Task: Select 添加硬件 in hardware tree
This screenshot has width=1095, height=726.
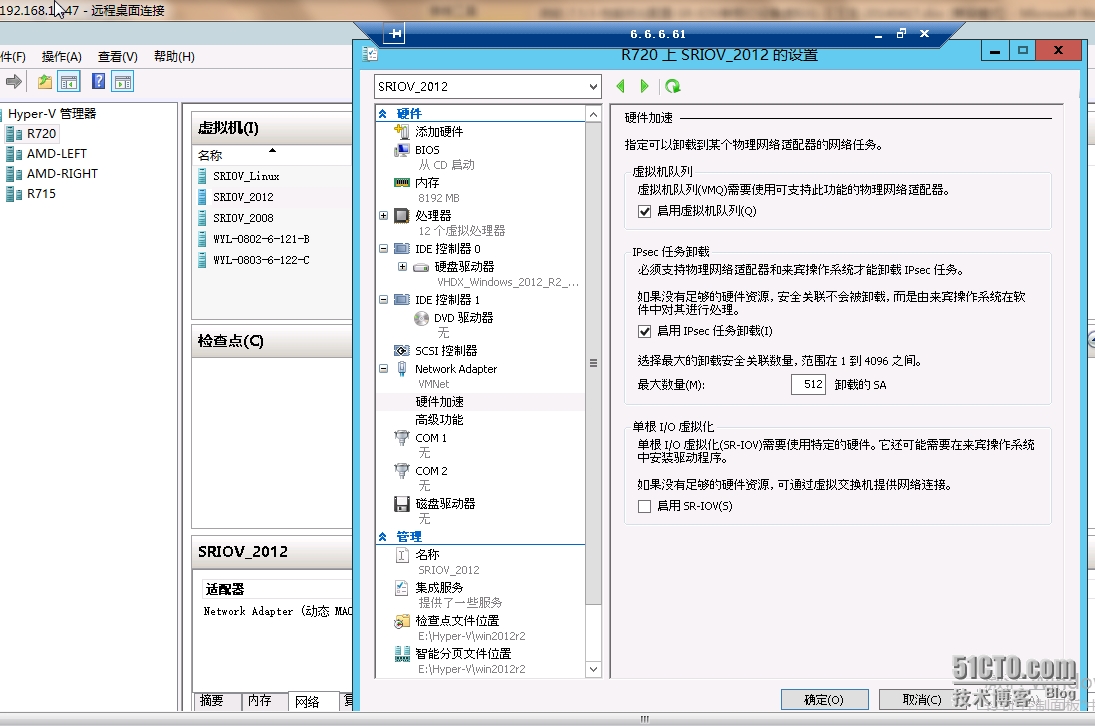Action: coord(439,131)
